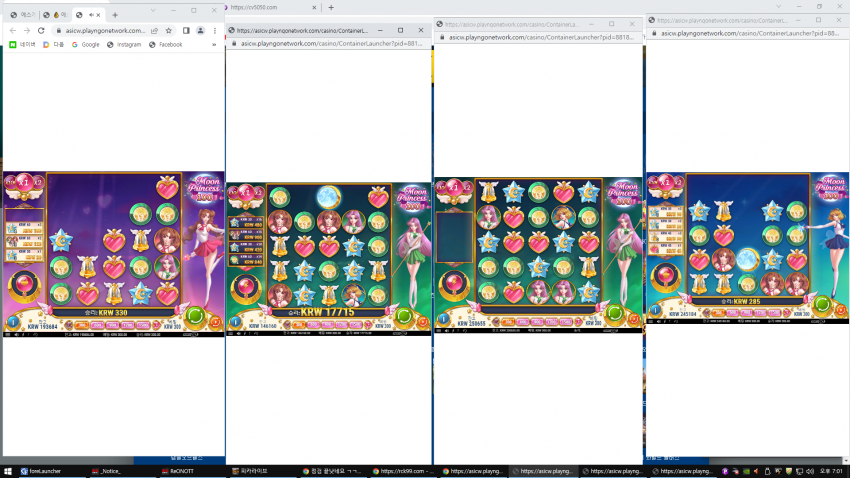The width and height of the screenshot is (850, 478).
Task: Reload the playngonetwork page in Chrome
Action: [41, 31]
